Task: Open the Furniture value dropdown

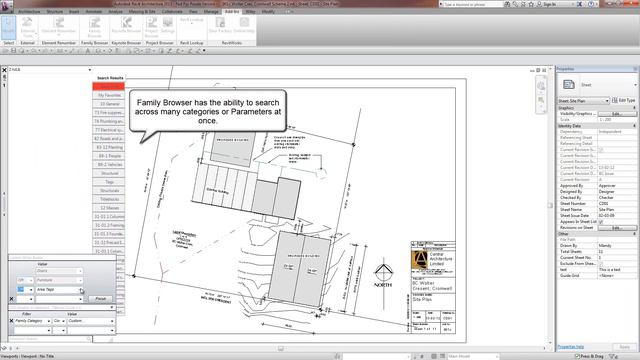Action: click(x=80, y=280)
